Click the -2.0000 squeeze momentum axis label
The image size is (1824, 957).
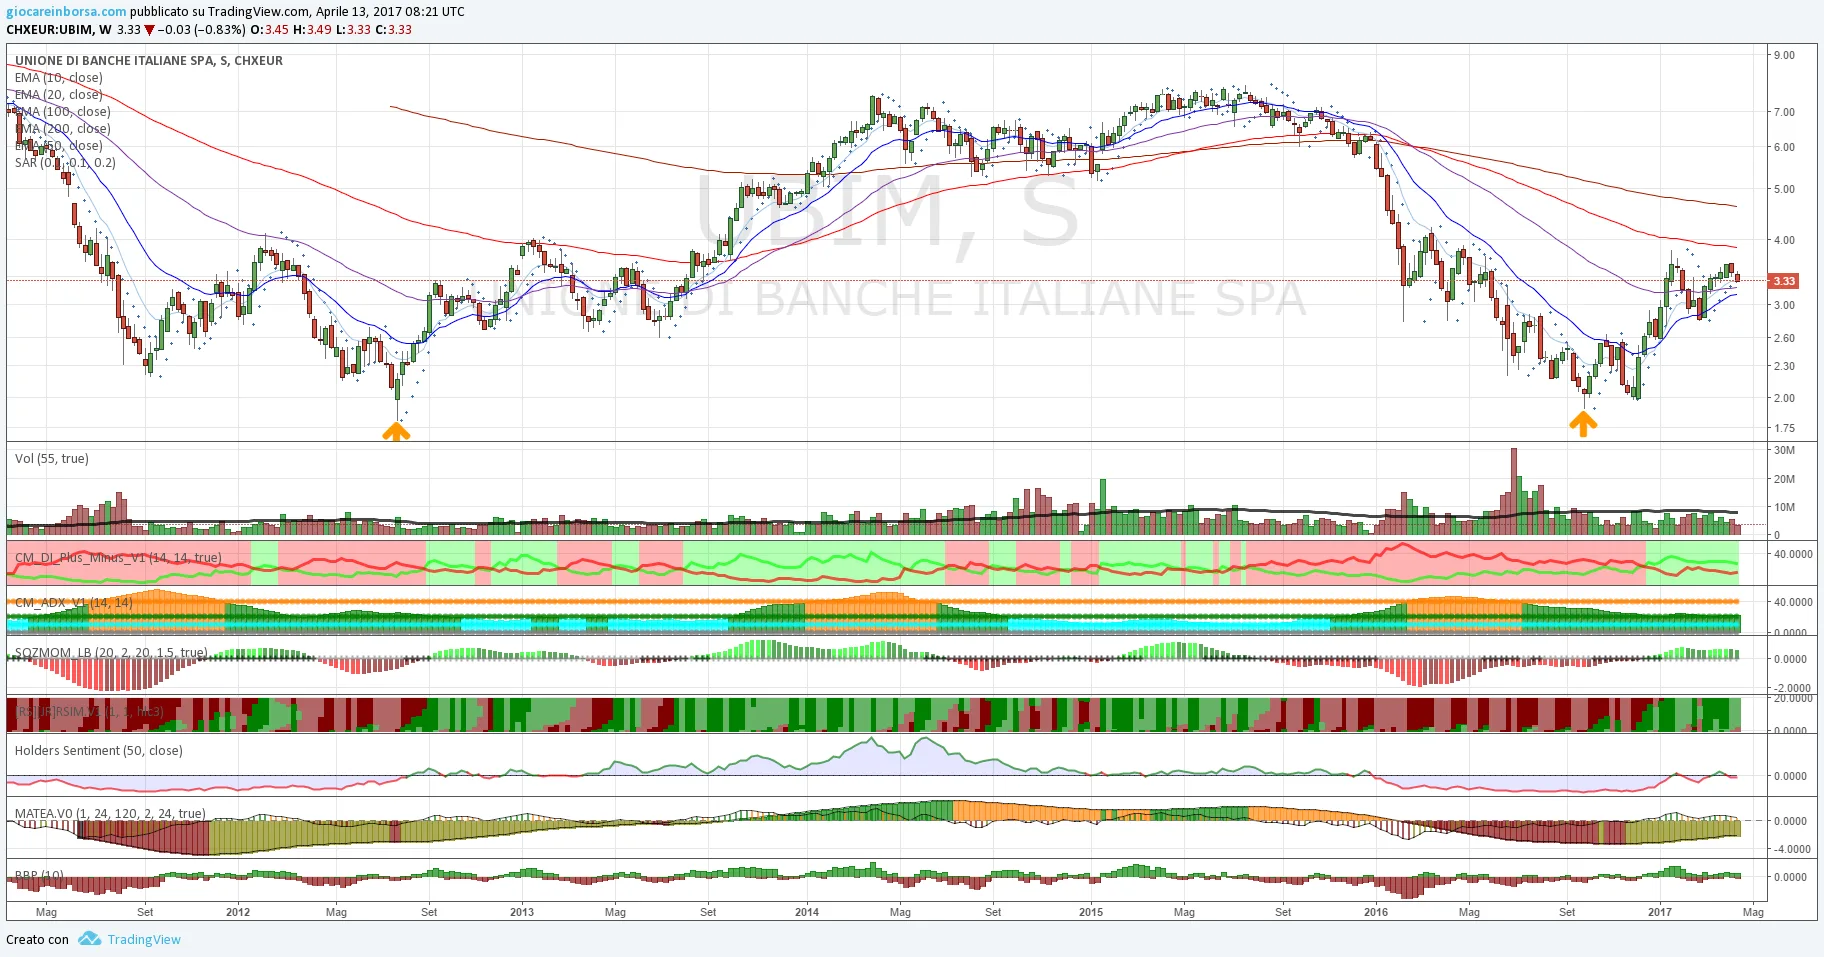[x=1790, y=688]
